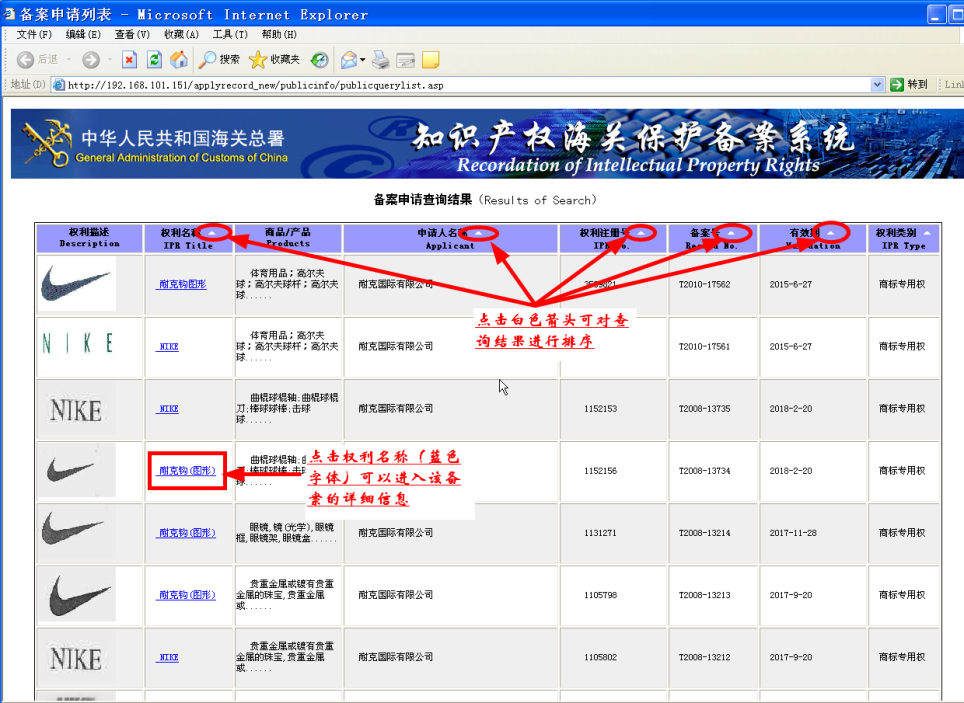Open the Search (搜索) toolbar button

point(219,60)
